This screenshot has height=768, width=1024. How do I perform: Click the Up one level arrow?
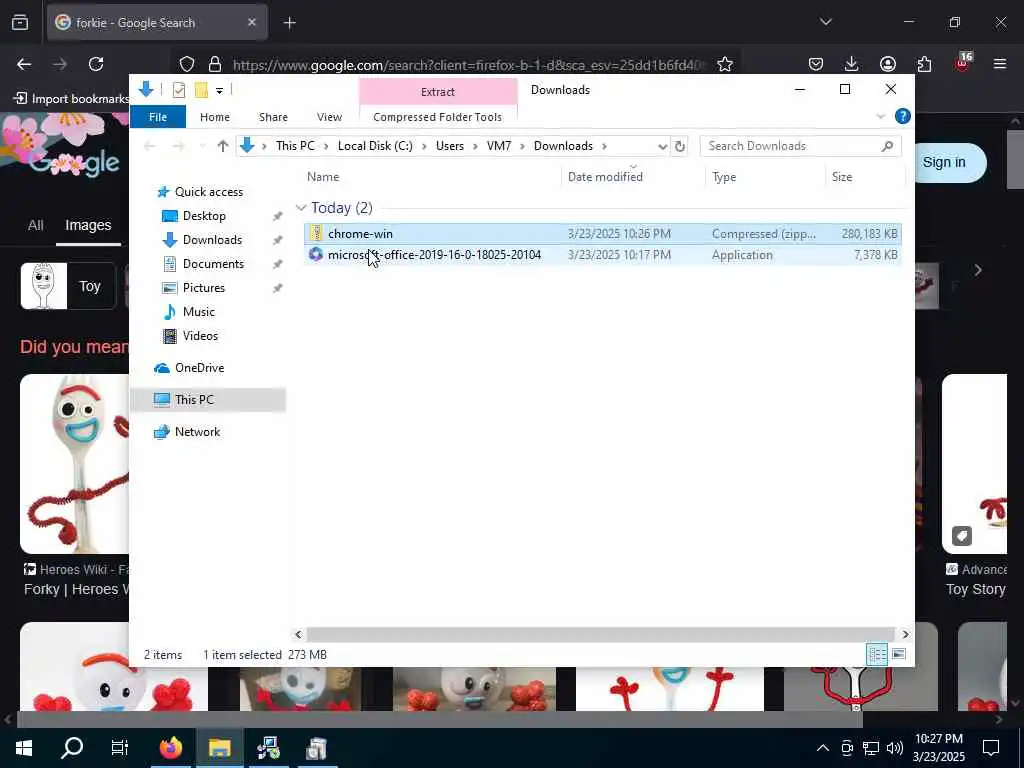click(x=223, y=146)
